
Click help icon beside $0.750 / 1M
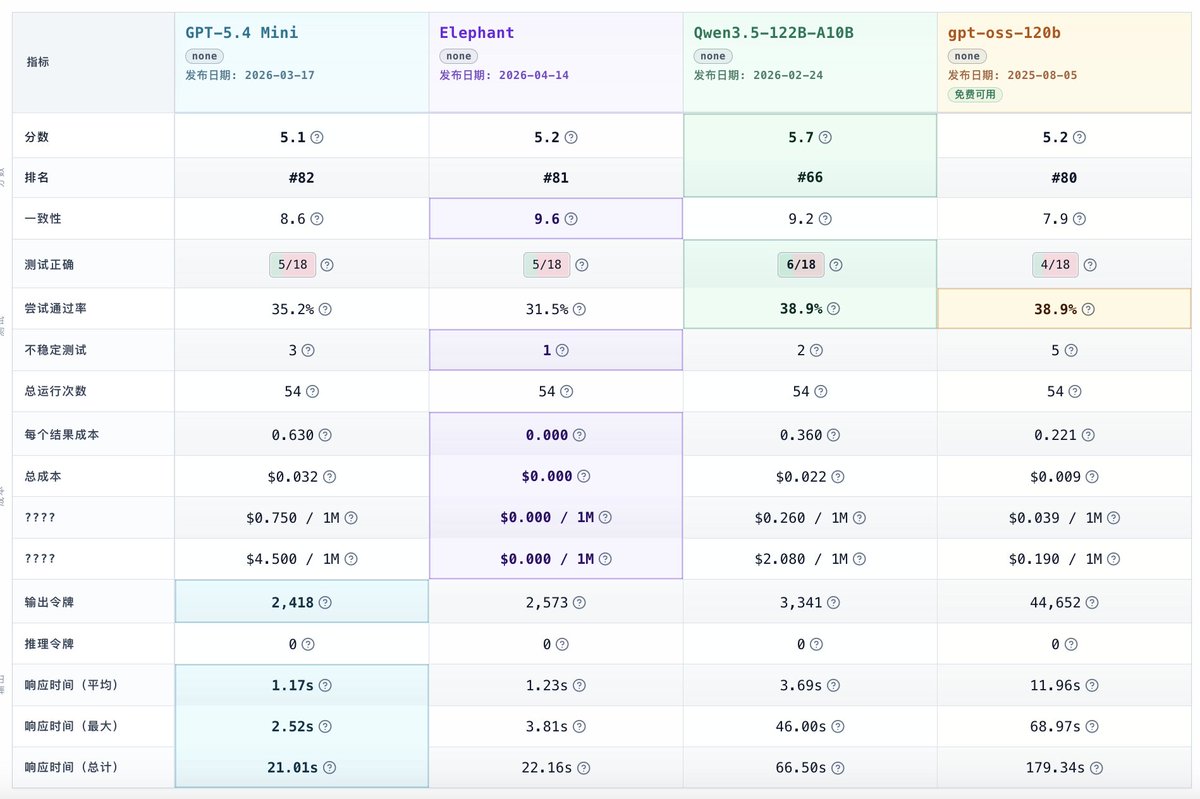click(351, 518)
